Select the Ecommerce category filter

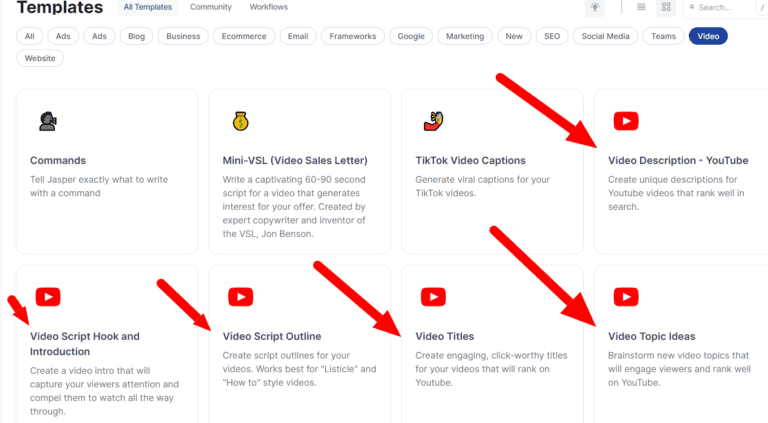tap(244, 36)
